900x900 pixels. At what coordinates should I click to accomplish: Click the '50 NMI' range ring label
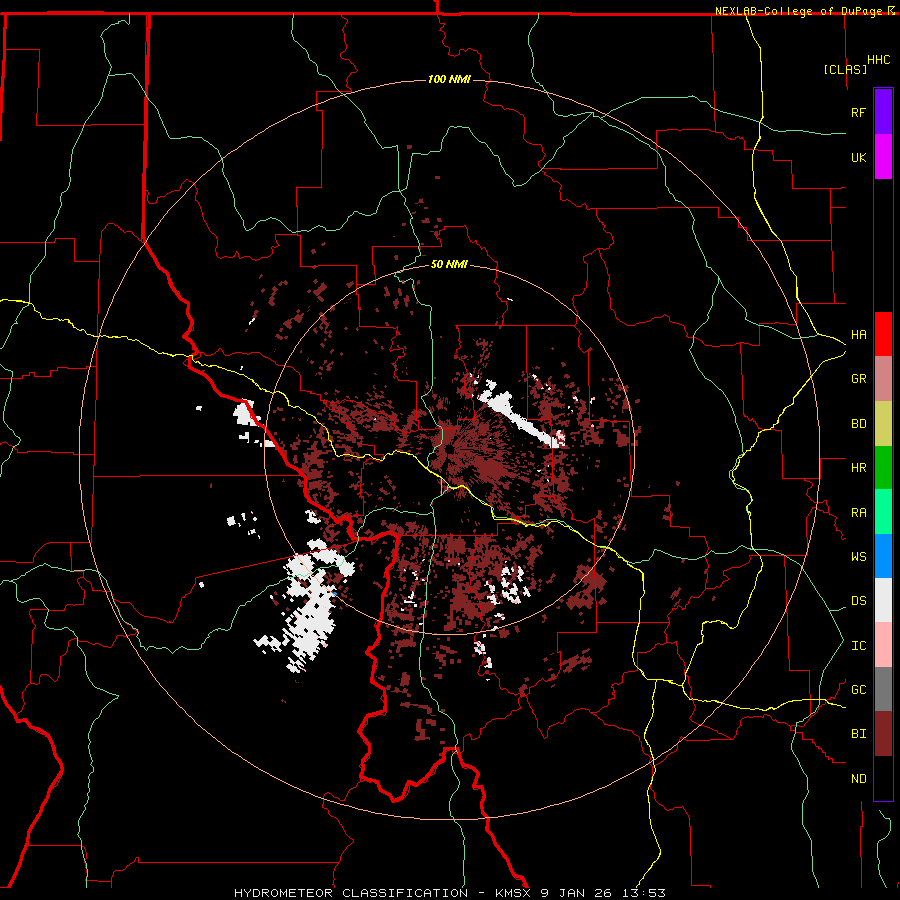[x=449, y=264]
